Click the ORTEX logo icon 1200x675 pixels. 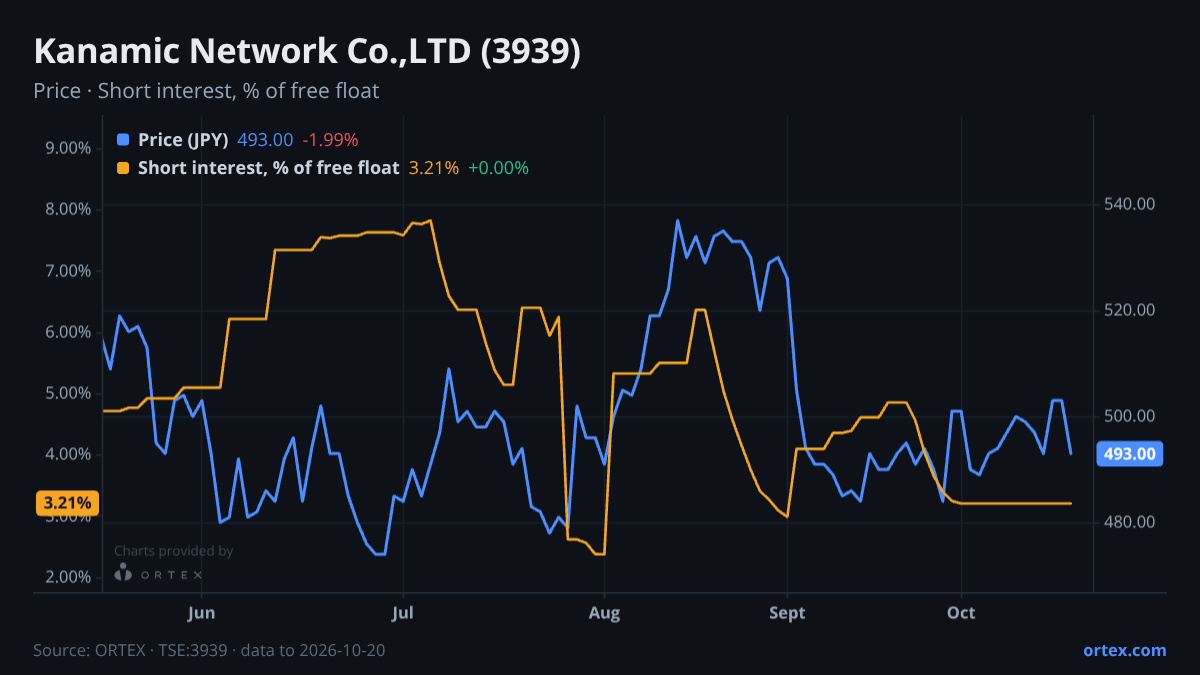pyautogui.click(x=123, y=573)
